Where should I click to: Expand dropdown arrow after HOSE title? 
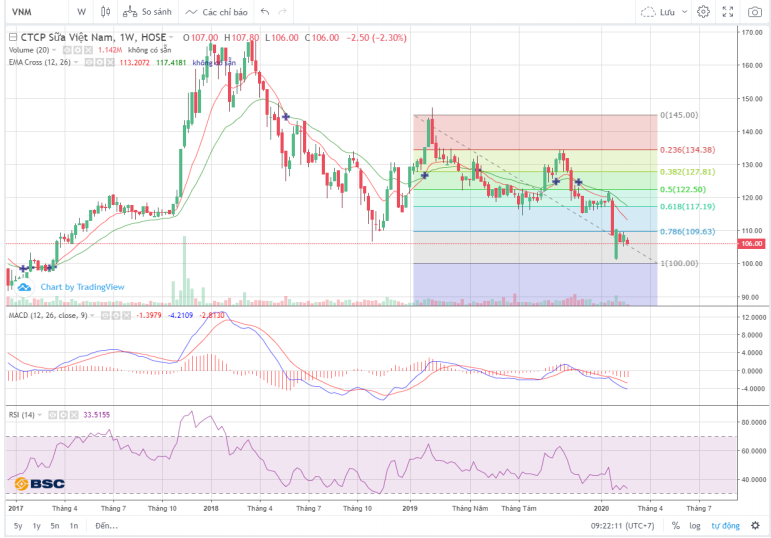tap(171, 37)
